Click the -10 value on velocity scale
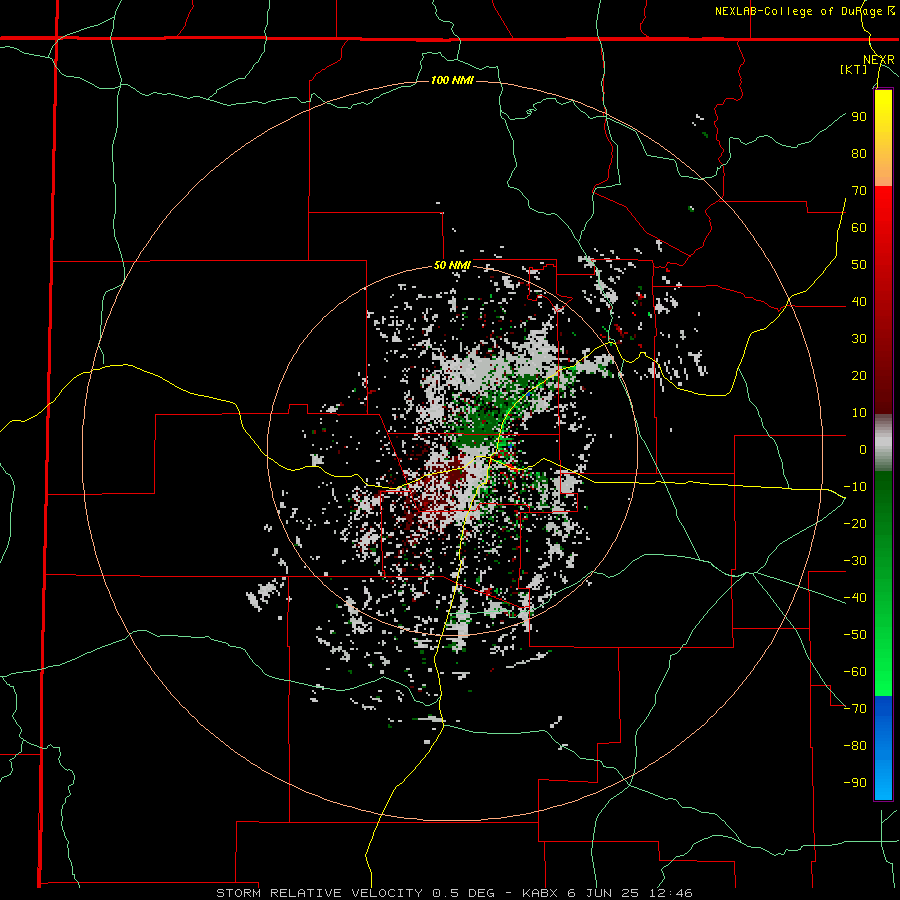Image resolution: width=900 pixels, height=900 pixels. click(855, 487)
